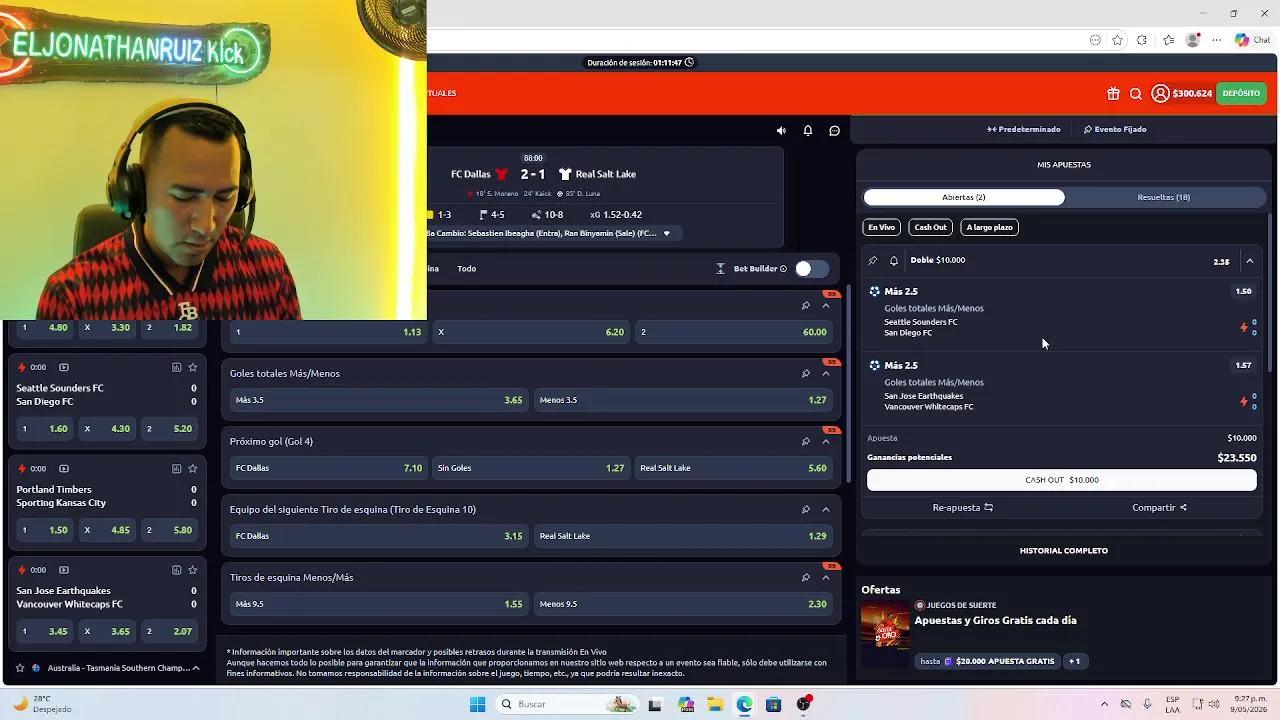Click the Bet Builder info icon

point(783,269)
